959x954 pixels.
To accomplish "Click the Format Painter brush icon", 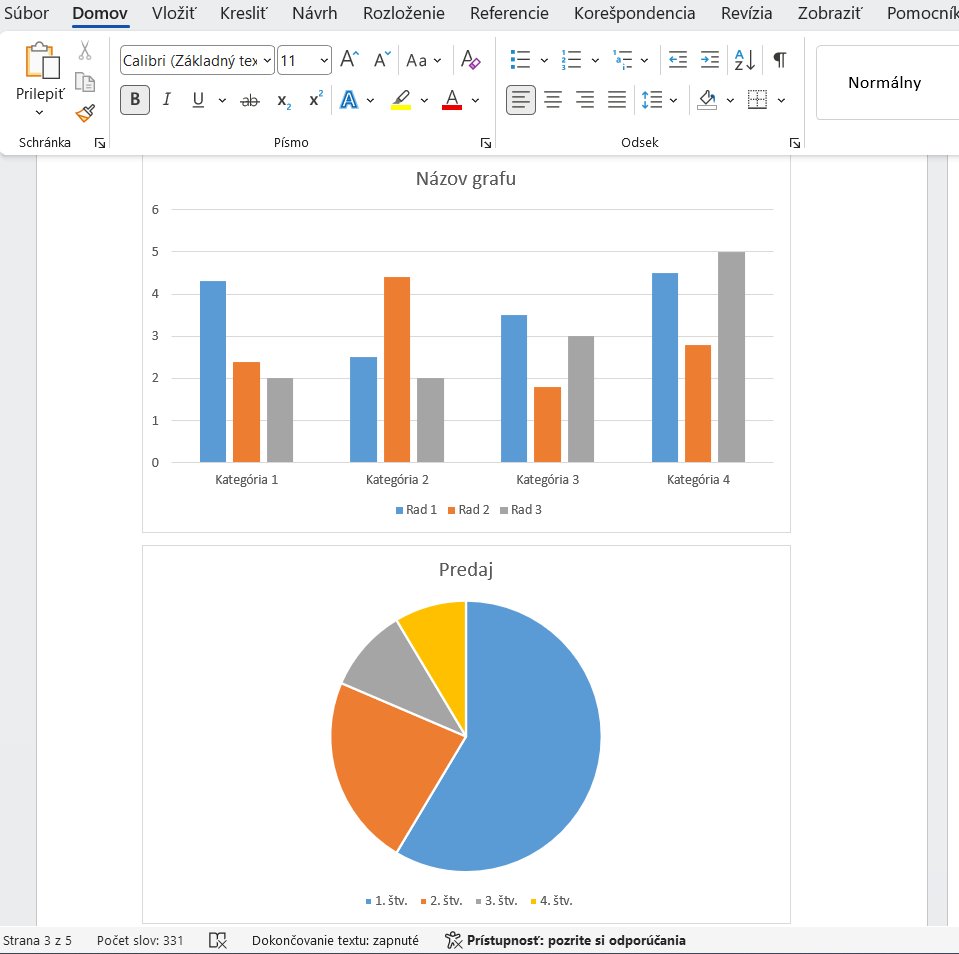I will (x=85, y=113).
